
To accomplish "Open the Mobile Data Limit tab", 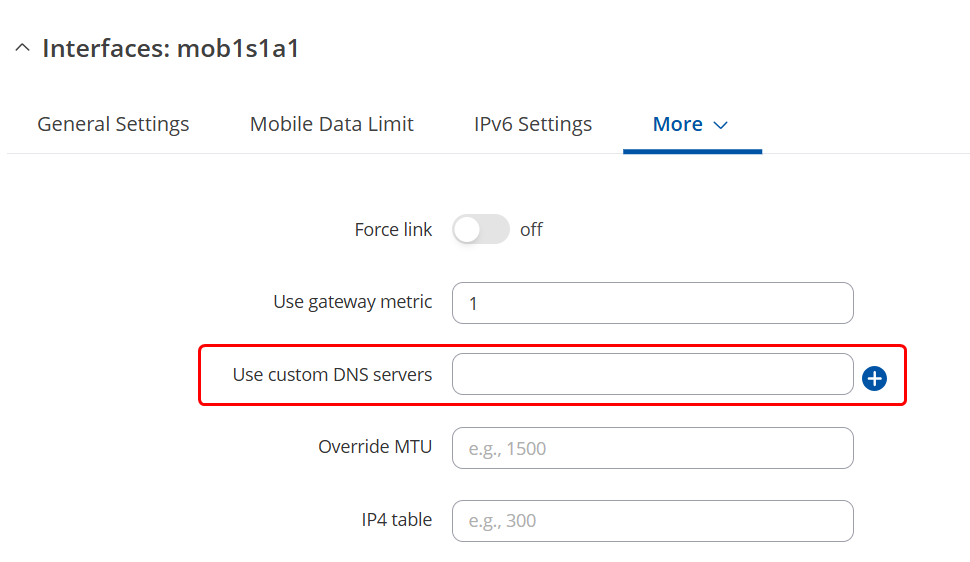I will (x=331, y=125).
